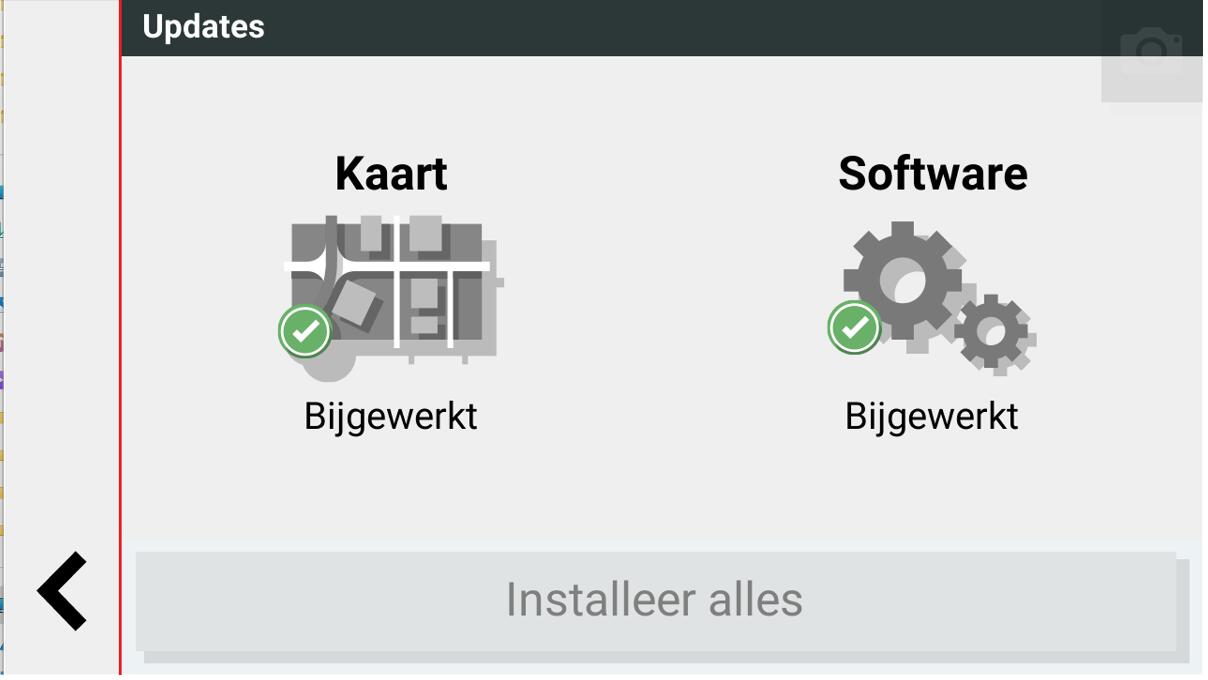Viewport: 1208px width, 680px height.
Task: Go back using the black left arrow
Action: [62, 591]
